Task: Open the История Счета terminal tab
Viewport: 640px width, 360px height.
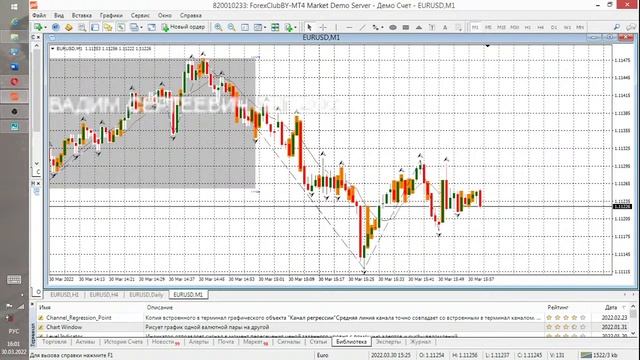Action: 123,342
